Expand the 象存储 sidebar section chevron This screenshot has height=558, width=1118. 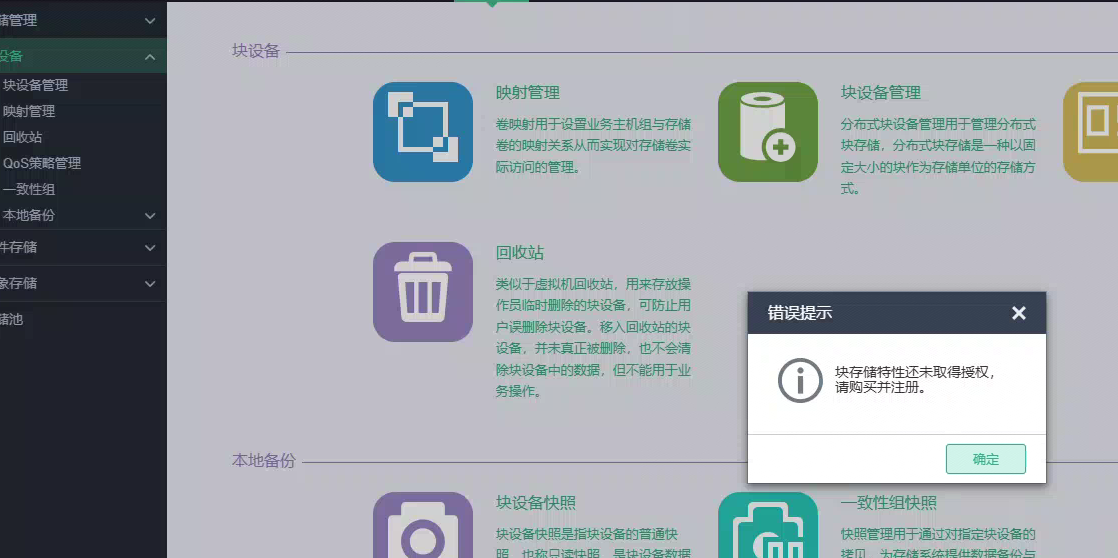point(150,283)
